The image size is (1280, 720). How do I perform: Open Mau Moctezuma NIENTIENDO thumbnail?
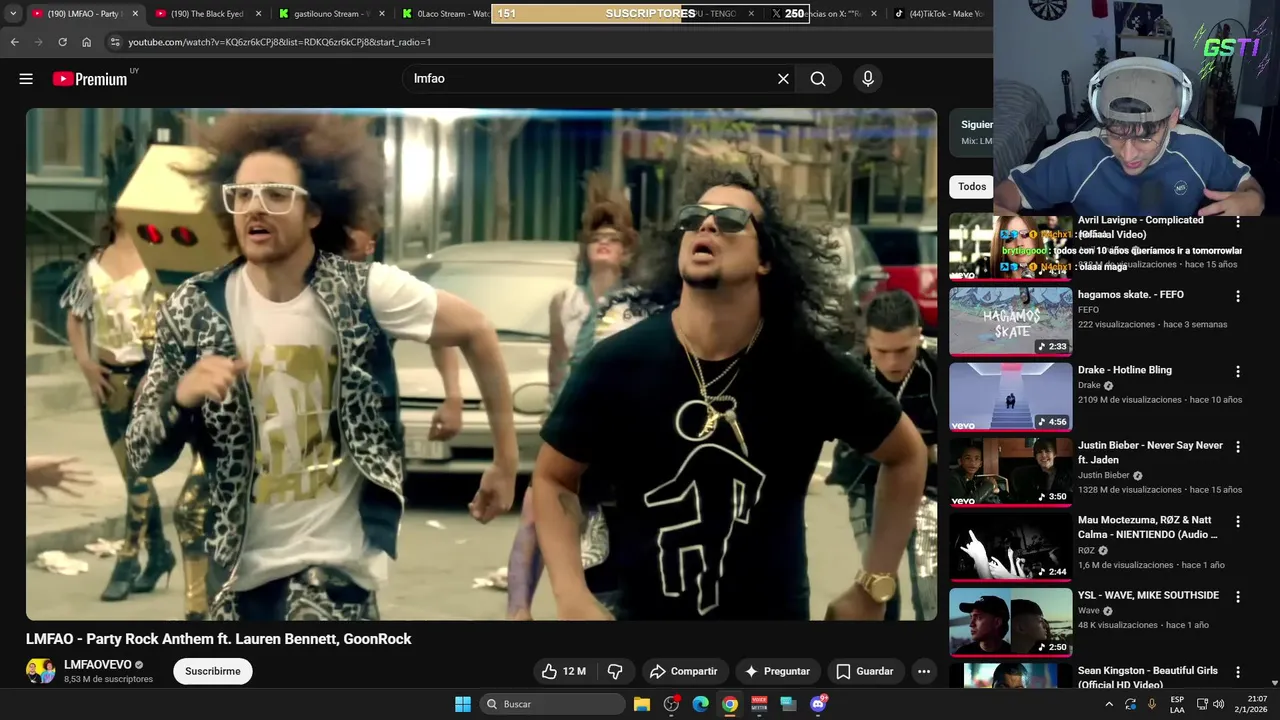1010,546
